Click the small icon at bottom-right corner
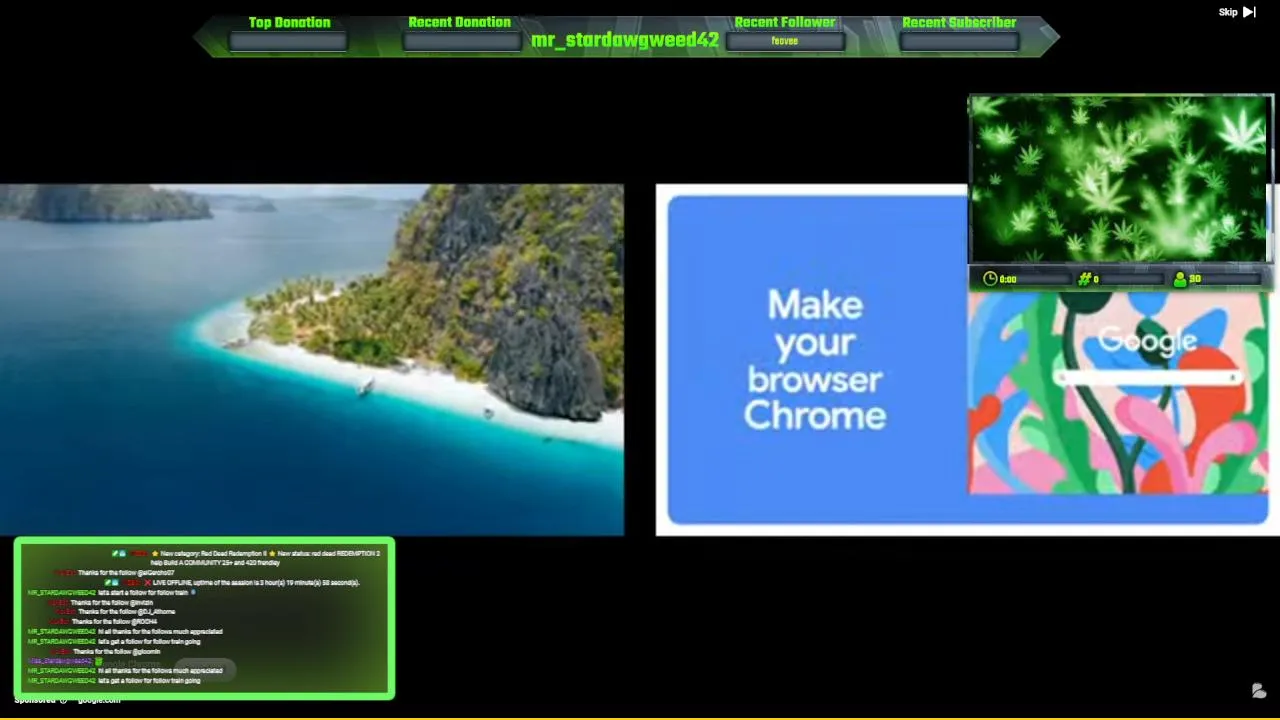The image size is (1280, 720). (x=1259, y=691)
